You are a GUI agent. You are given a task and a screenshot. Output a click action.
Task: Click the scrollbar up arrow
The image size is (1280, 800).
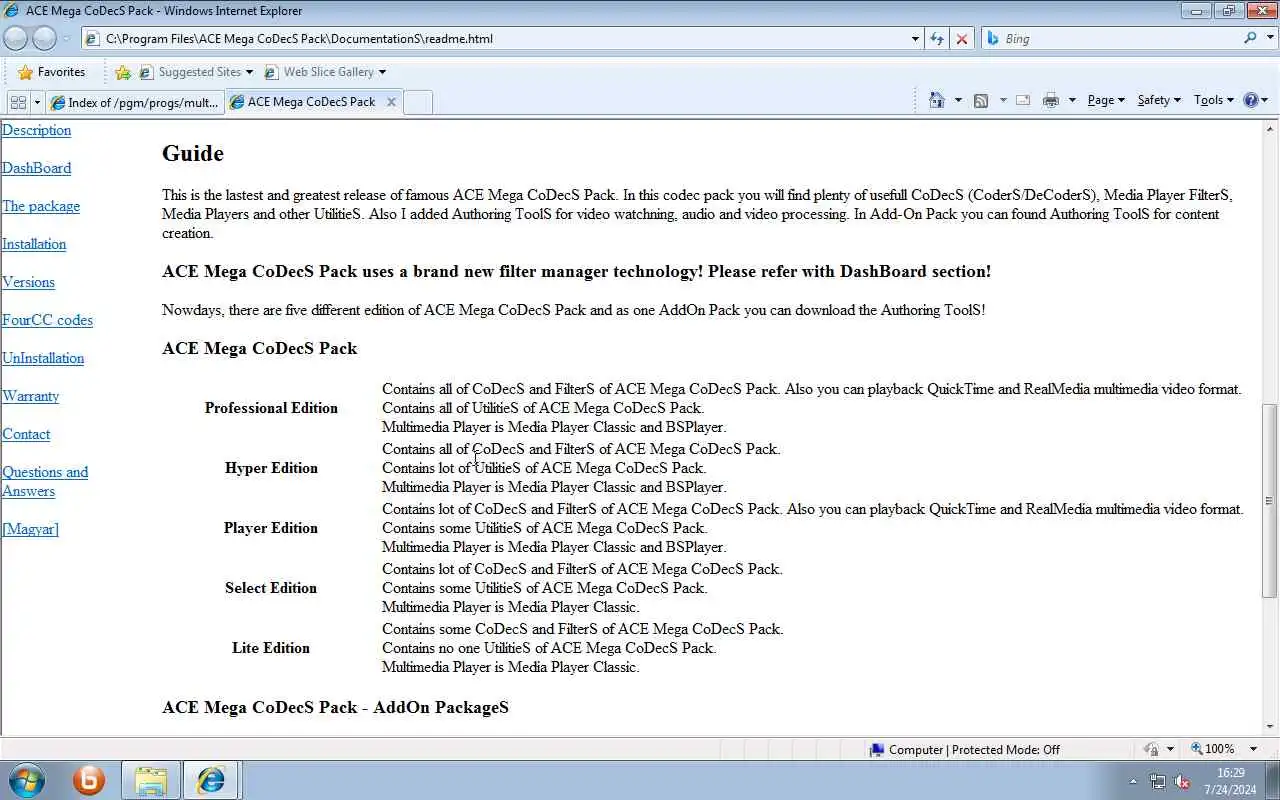[1271, 129]
